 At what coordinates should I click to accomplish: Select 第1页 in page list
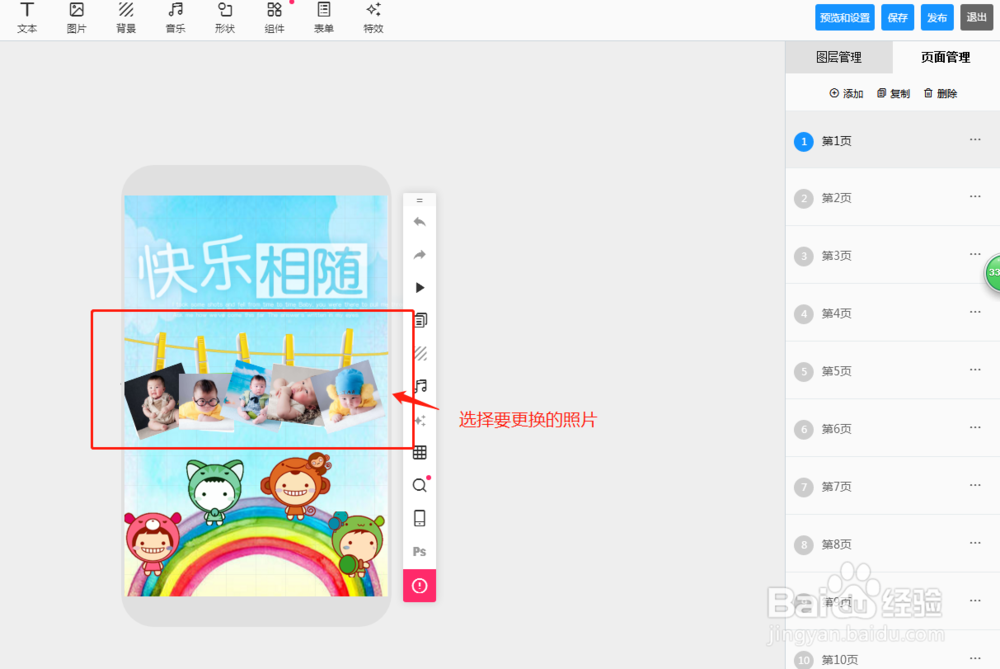click(893, 140)
